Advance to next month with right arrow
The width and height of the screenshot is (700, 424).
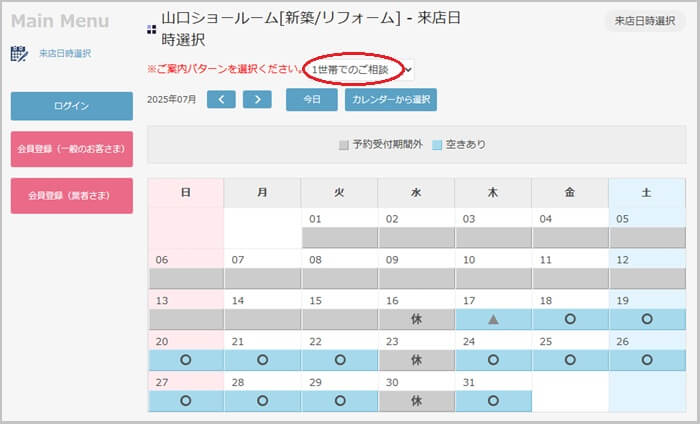(257, 99)
